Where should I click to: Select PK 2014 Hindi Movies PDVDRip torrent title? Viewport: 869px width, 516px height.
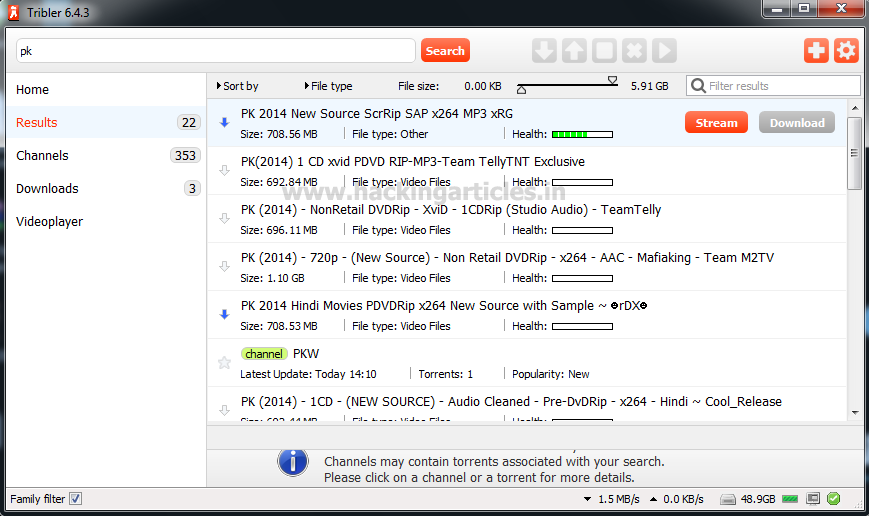[x=444, y=306]
